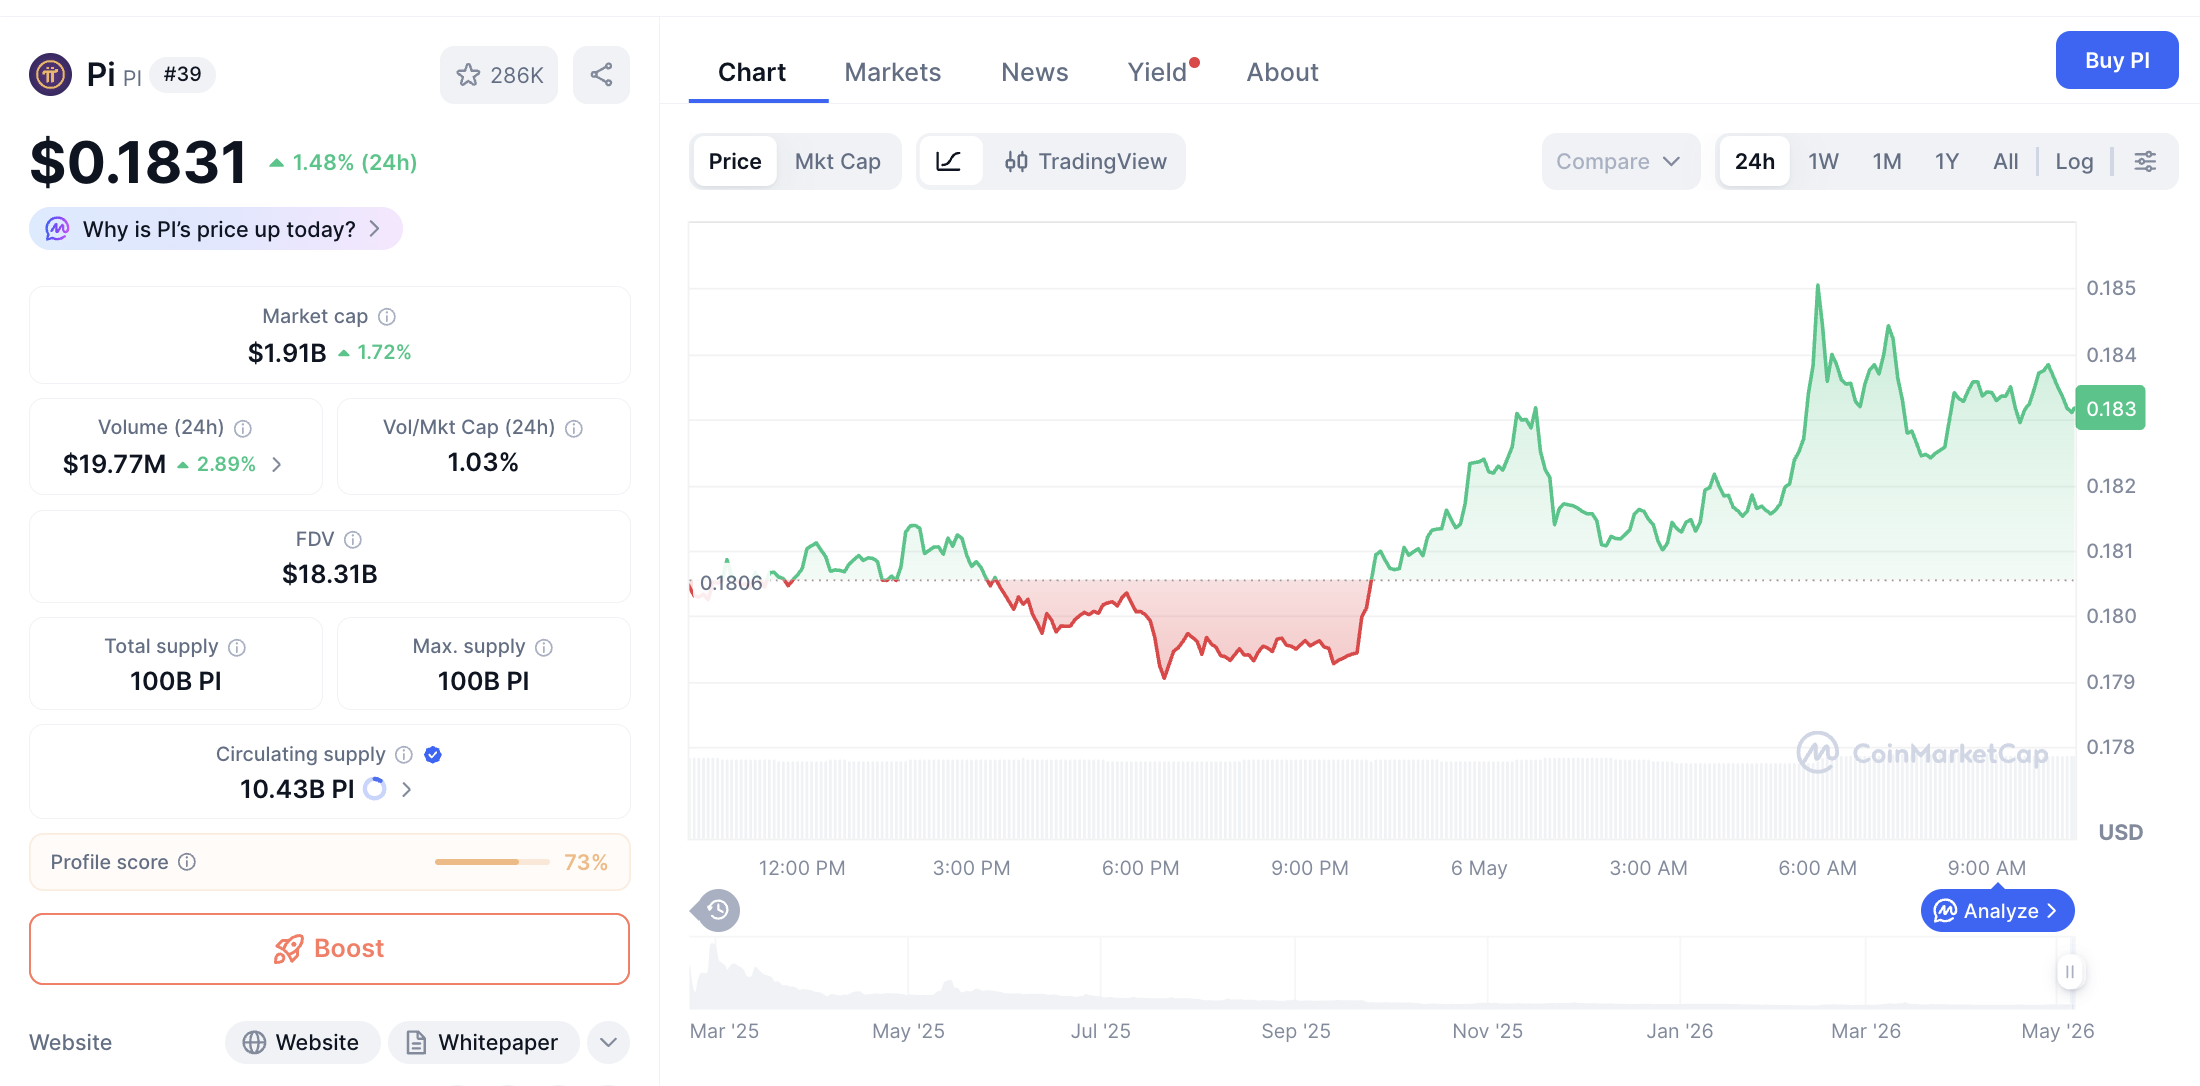Open the News tab
2200x1086 pixels.
click(1035, 72)
